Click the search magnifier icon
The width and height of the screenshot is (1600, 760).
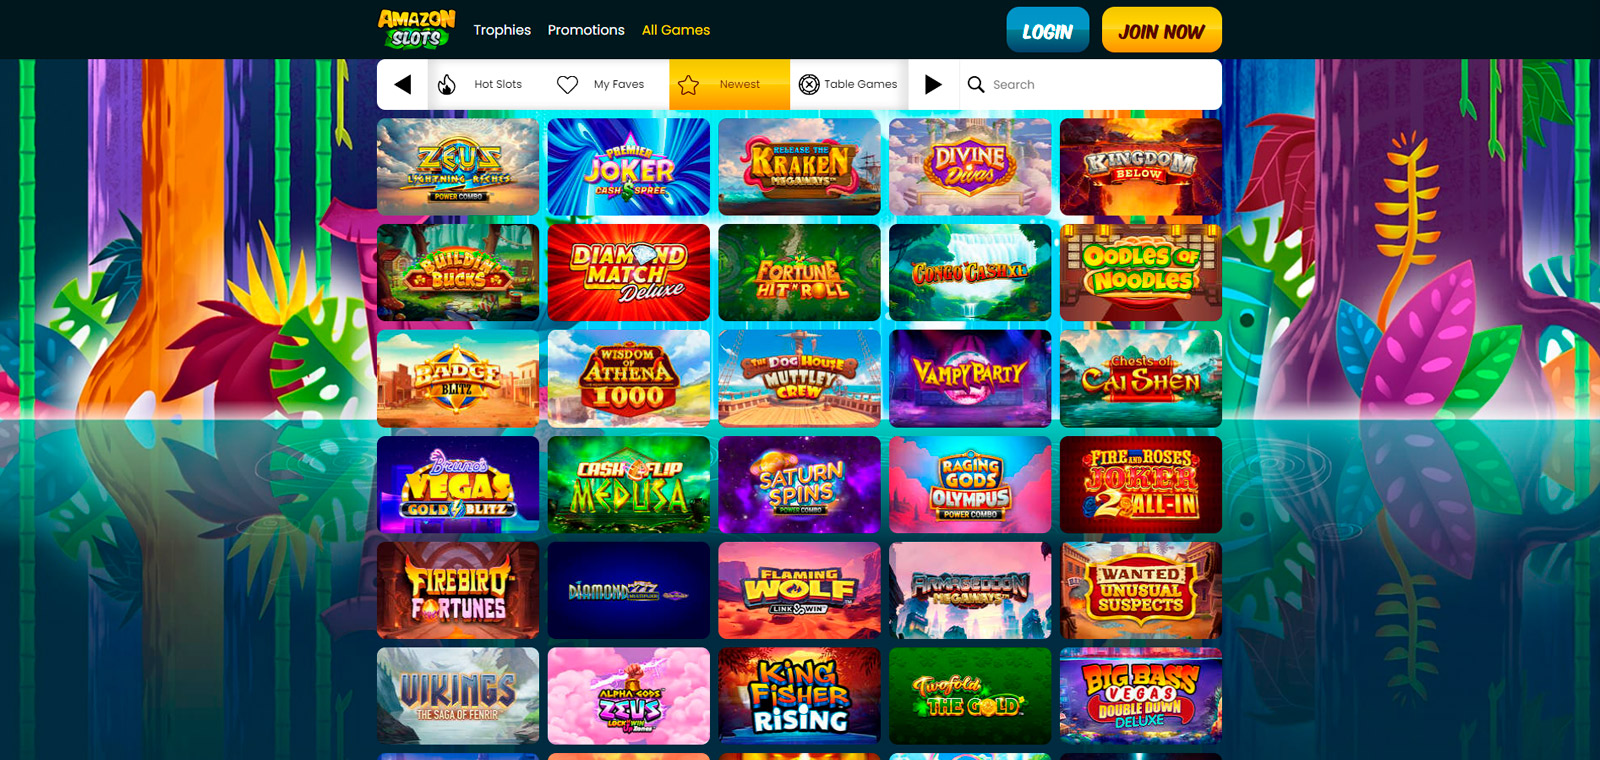(x=976, y=85)
